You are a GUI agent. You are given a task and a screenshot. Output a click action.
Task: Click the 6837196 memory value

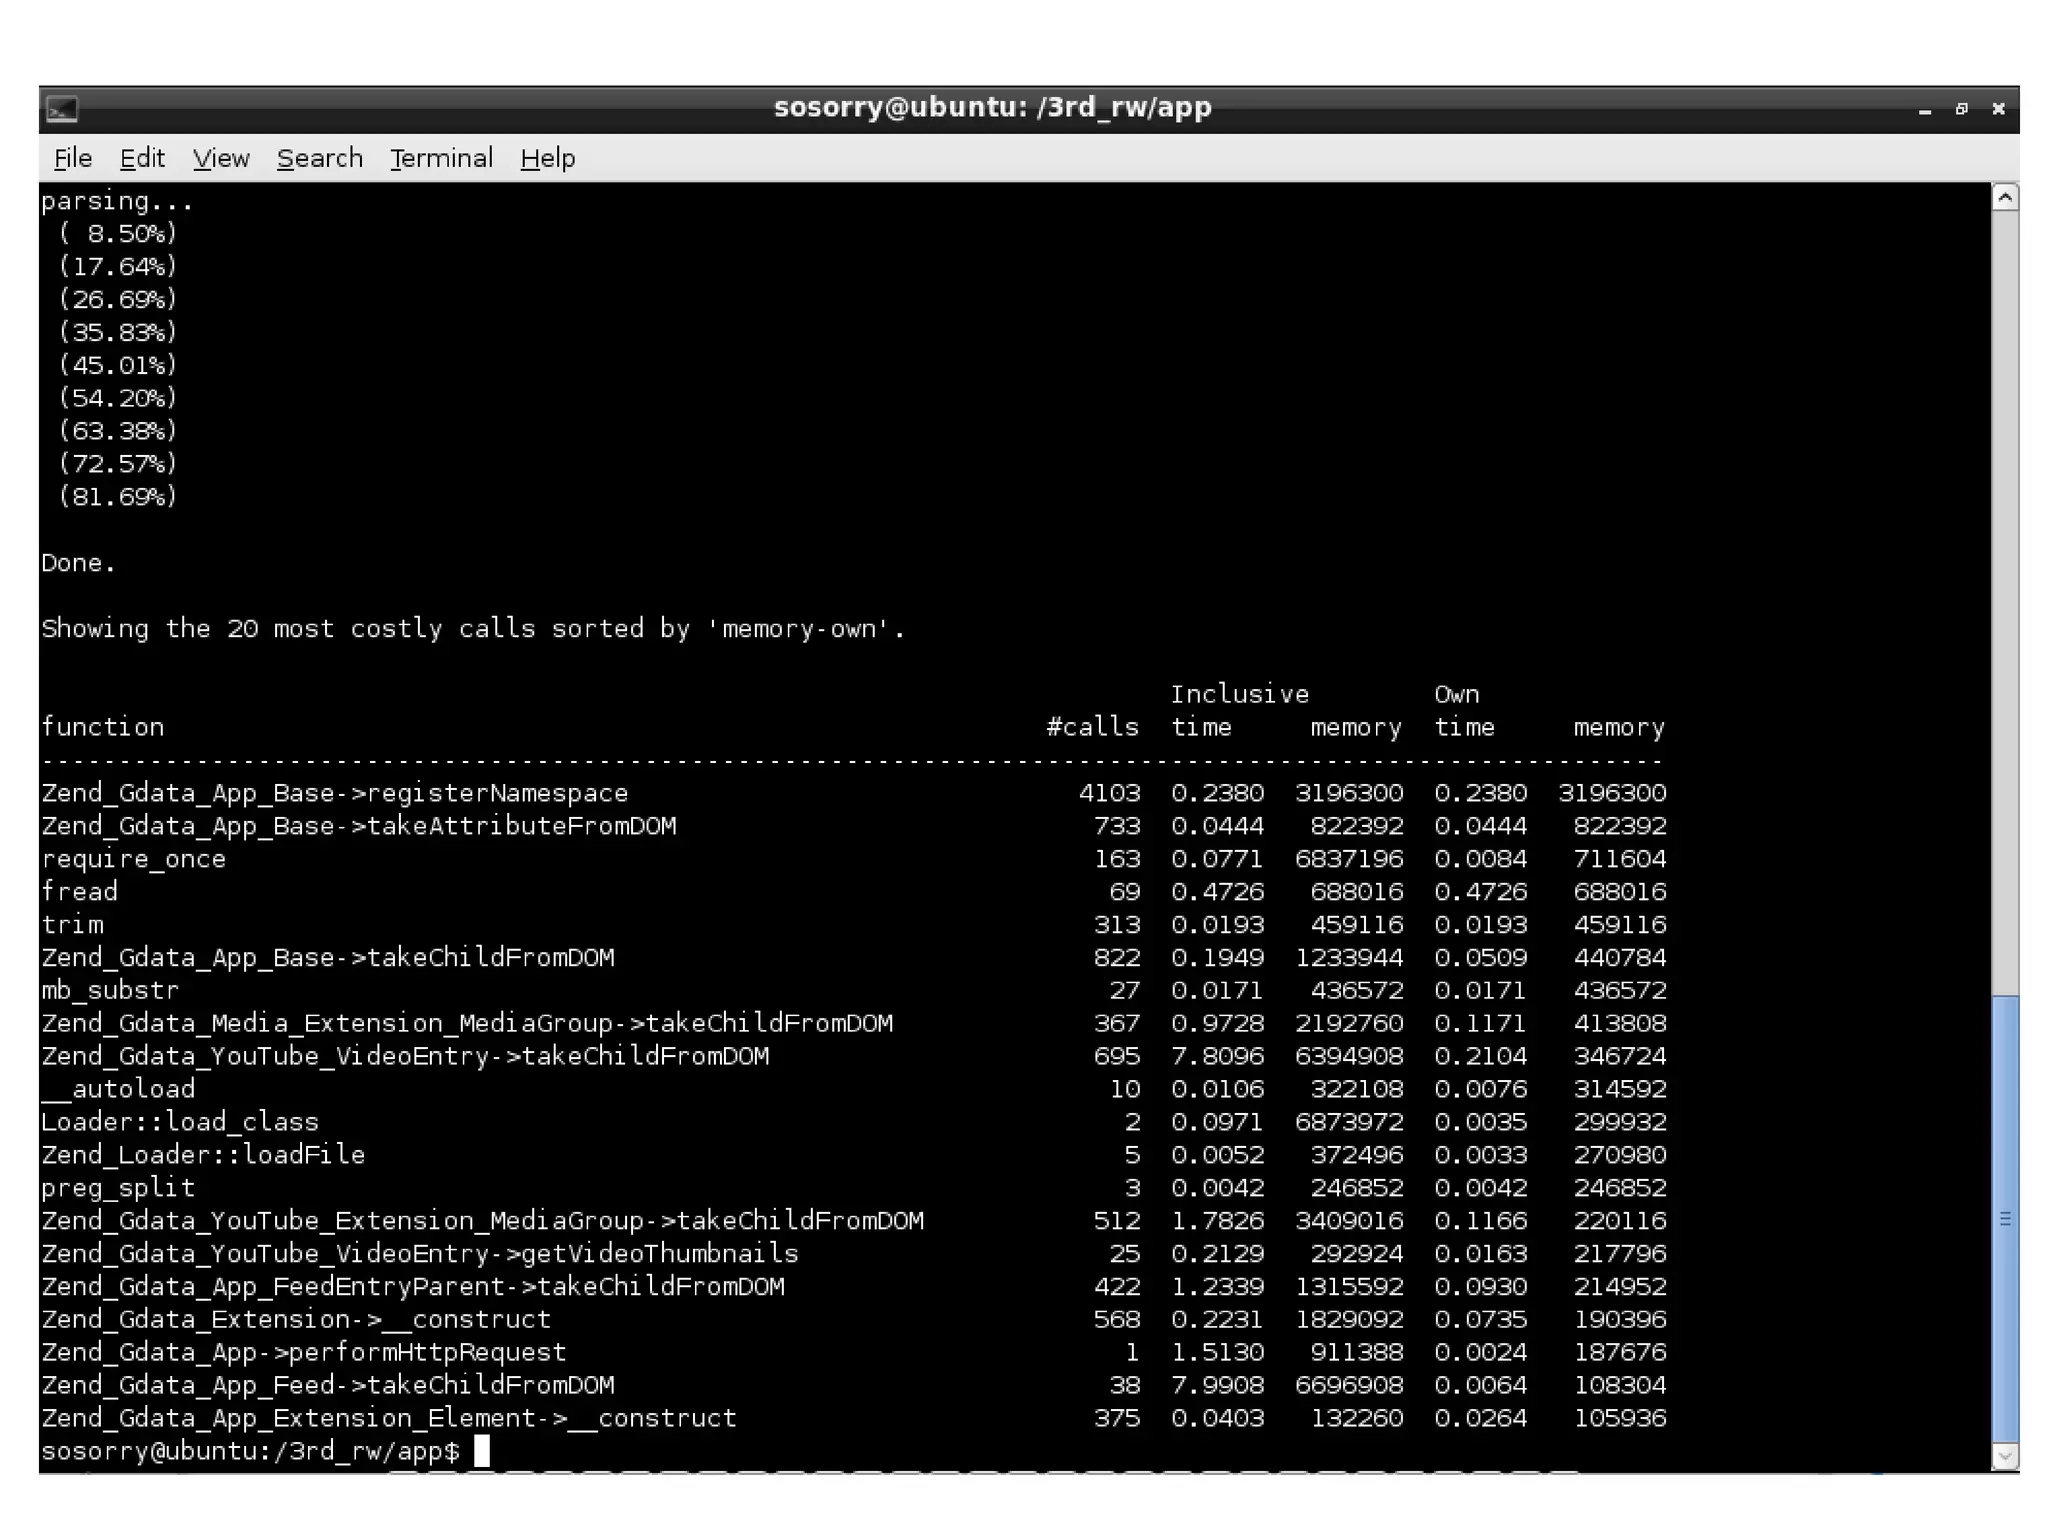[1349, 859]
